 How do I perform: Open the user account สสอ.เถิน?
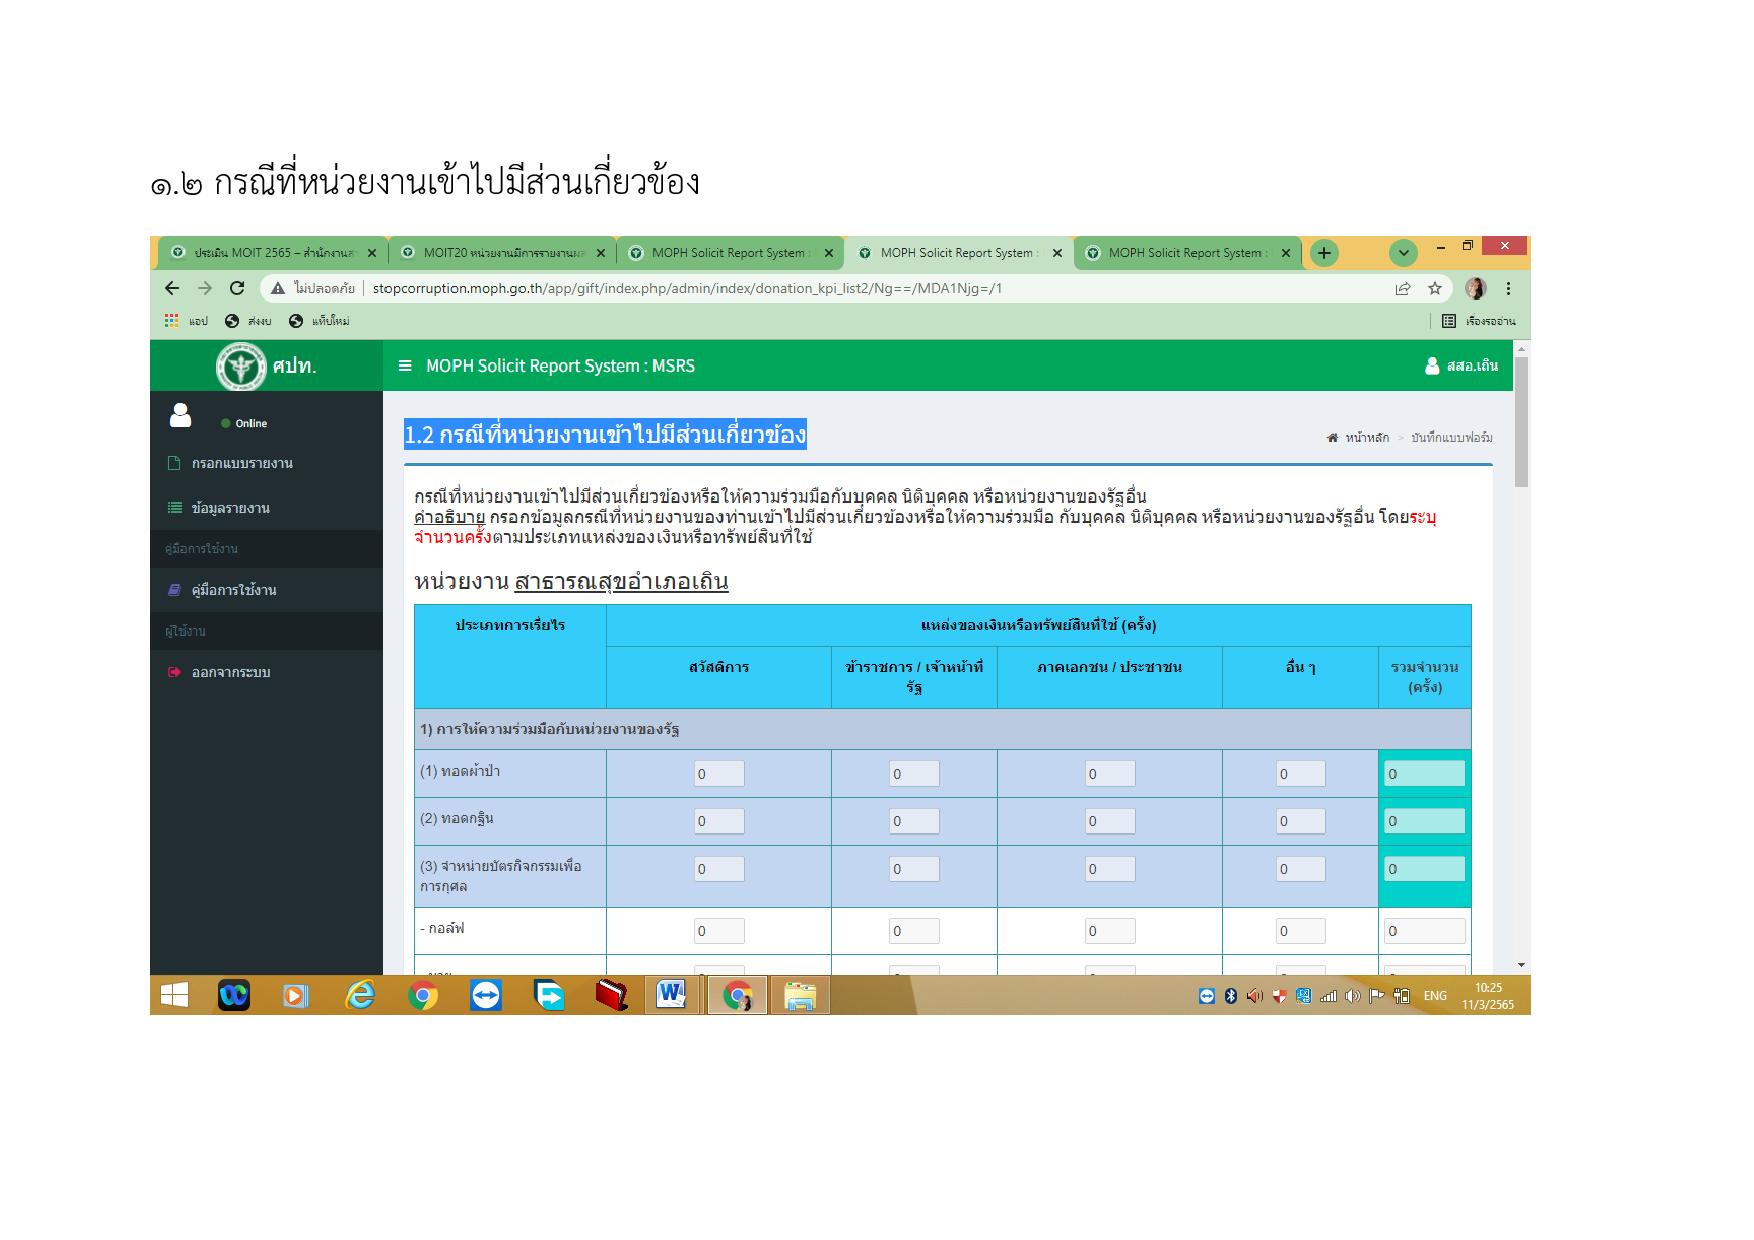coord(1461,366)
